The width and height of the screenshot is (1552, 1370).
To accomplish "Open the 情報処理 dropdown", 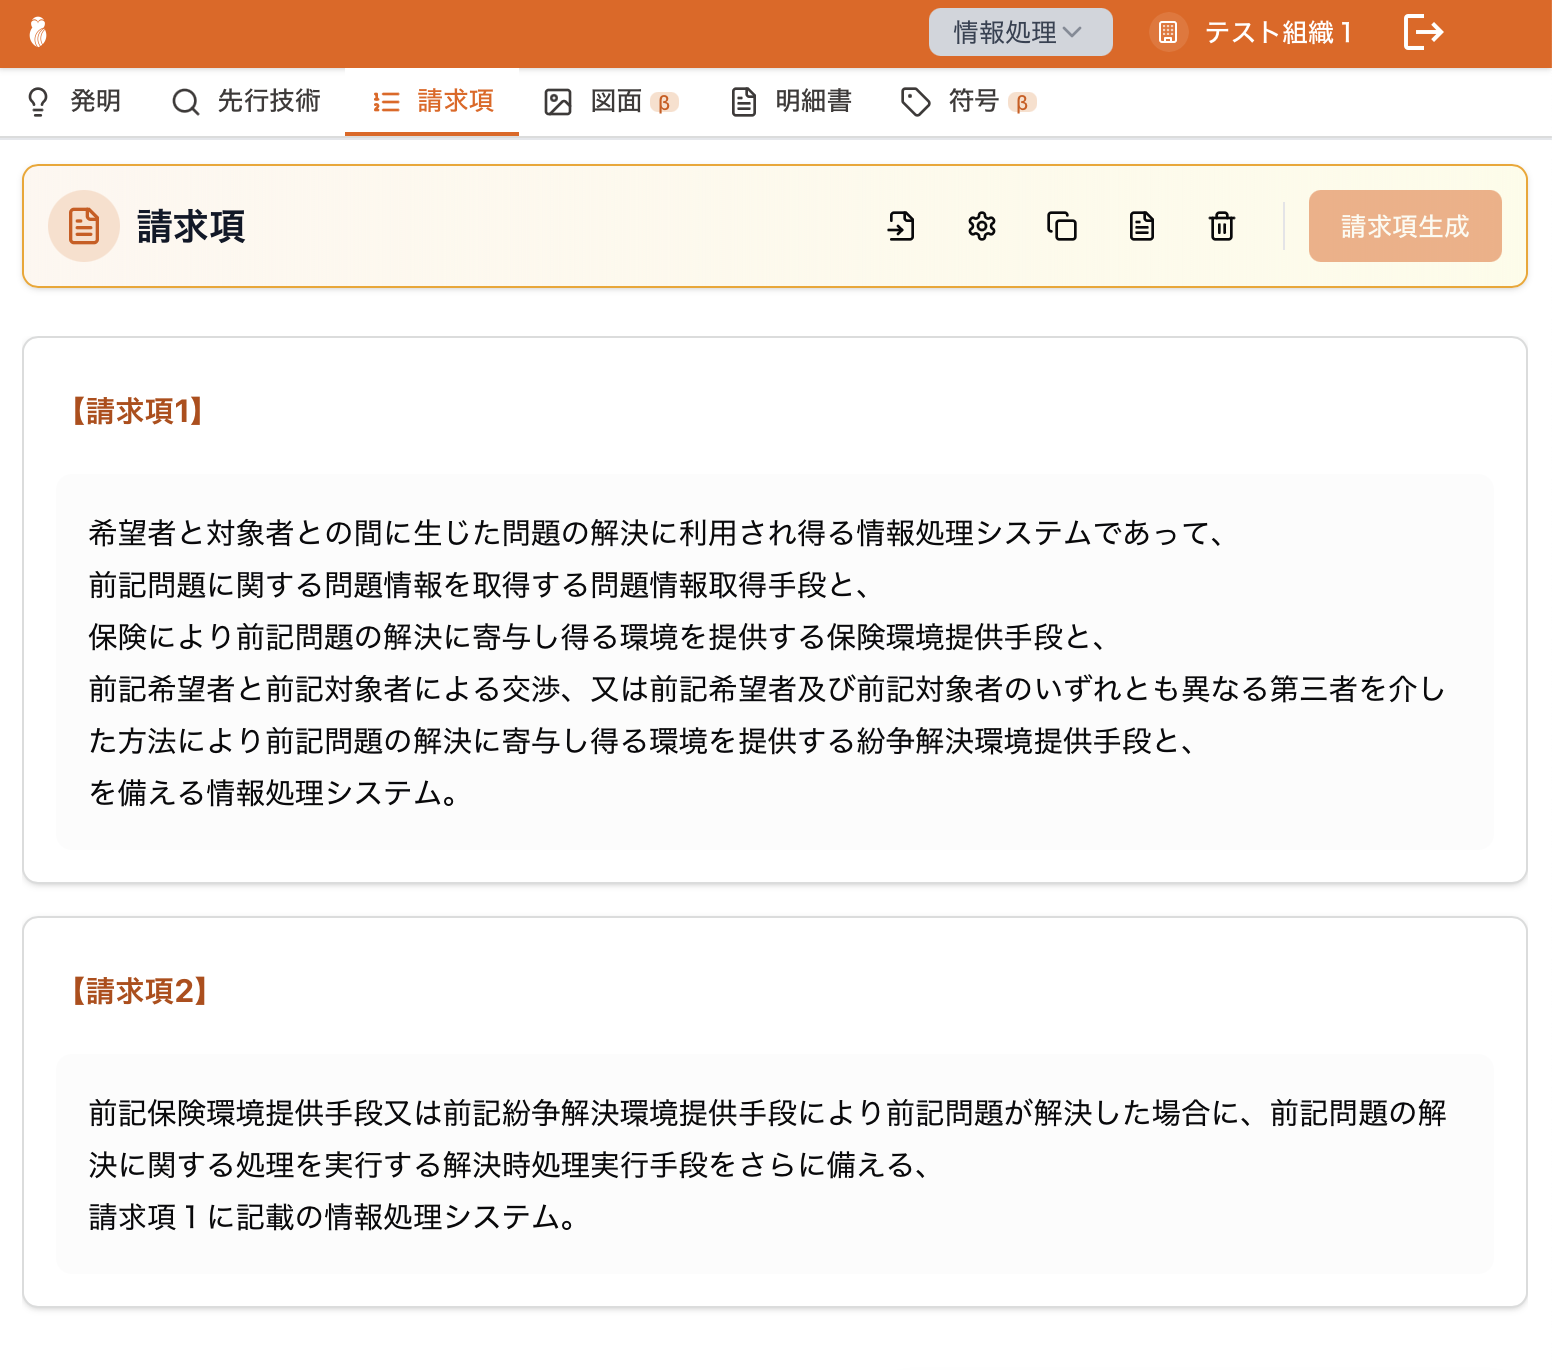I will pos(1020,32).
